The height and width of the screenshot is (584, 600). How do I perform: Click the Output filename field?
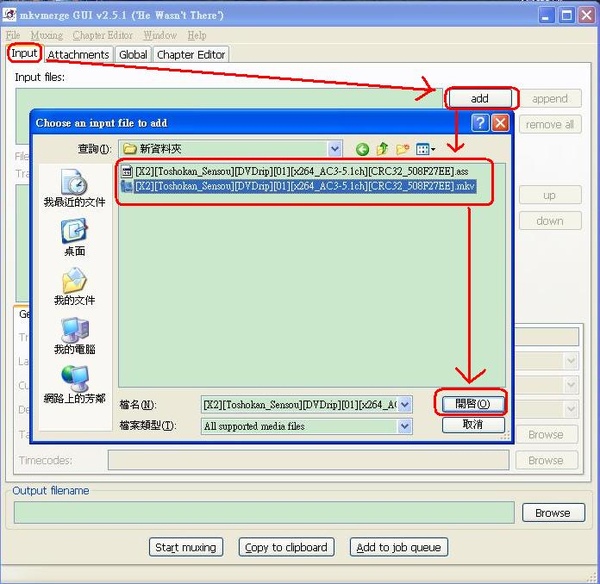(x=264, y=513)
